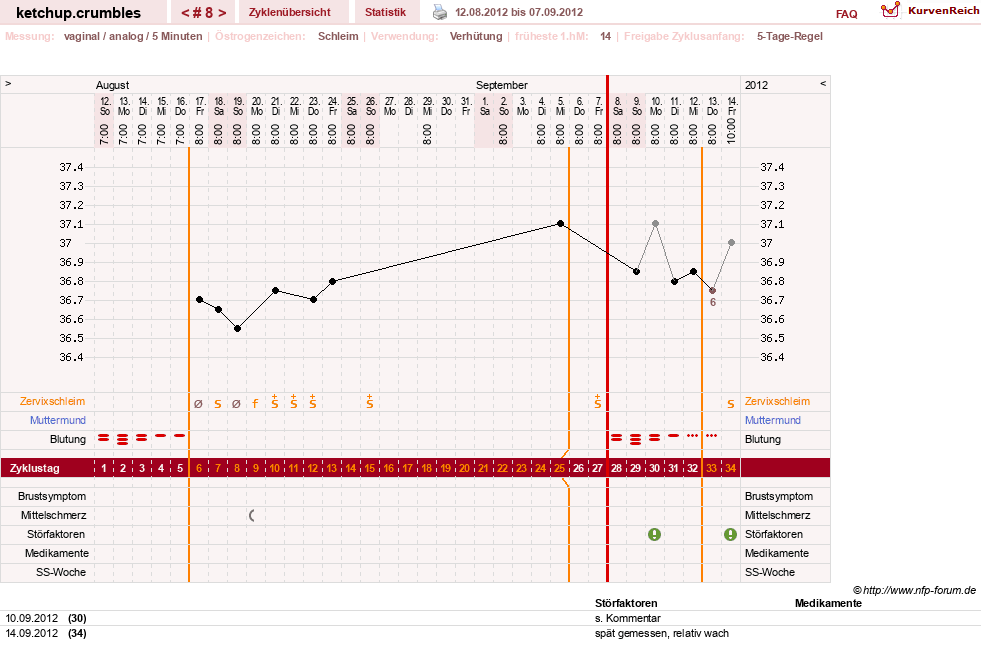Click the Schleim Östrogenzeichen value
The height and width of the screenshot is (662, 981).
coord(338,36)
